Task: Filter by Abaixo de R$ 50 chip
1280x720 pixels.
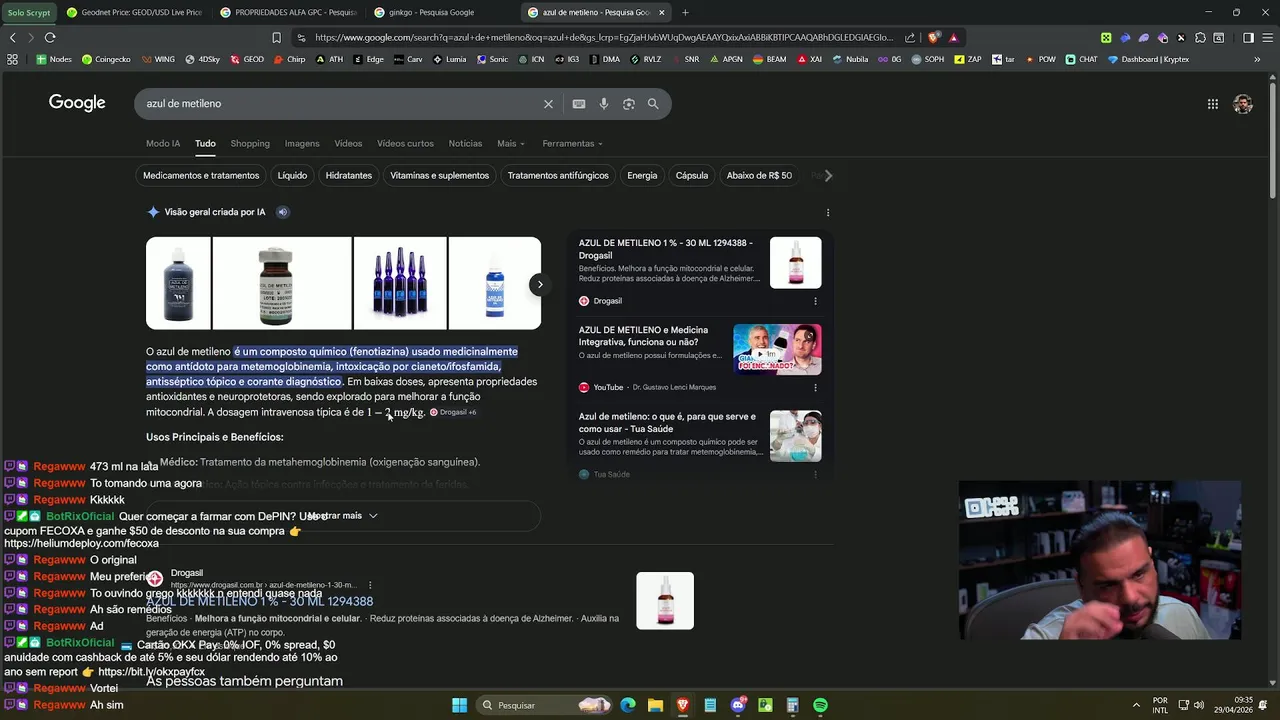Action: click(x=759, y=175)
